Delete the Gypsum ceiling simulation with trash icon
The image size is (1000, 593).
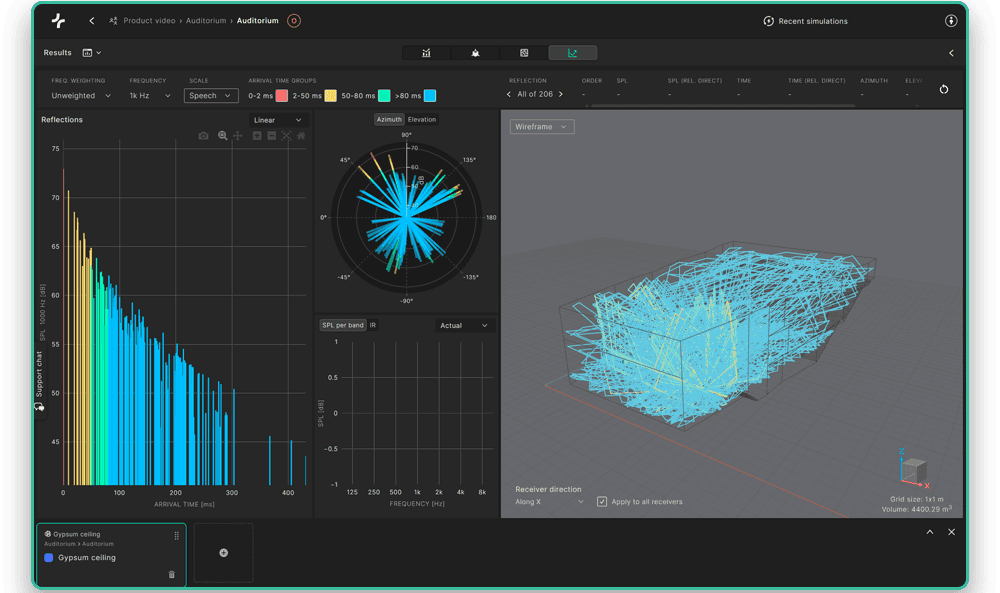171,574
